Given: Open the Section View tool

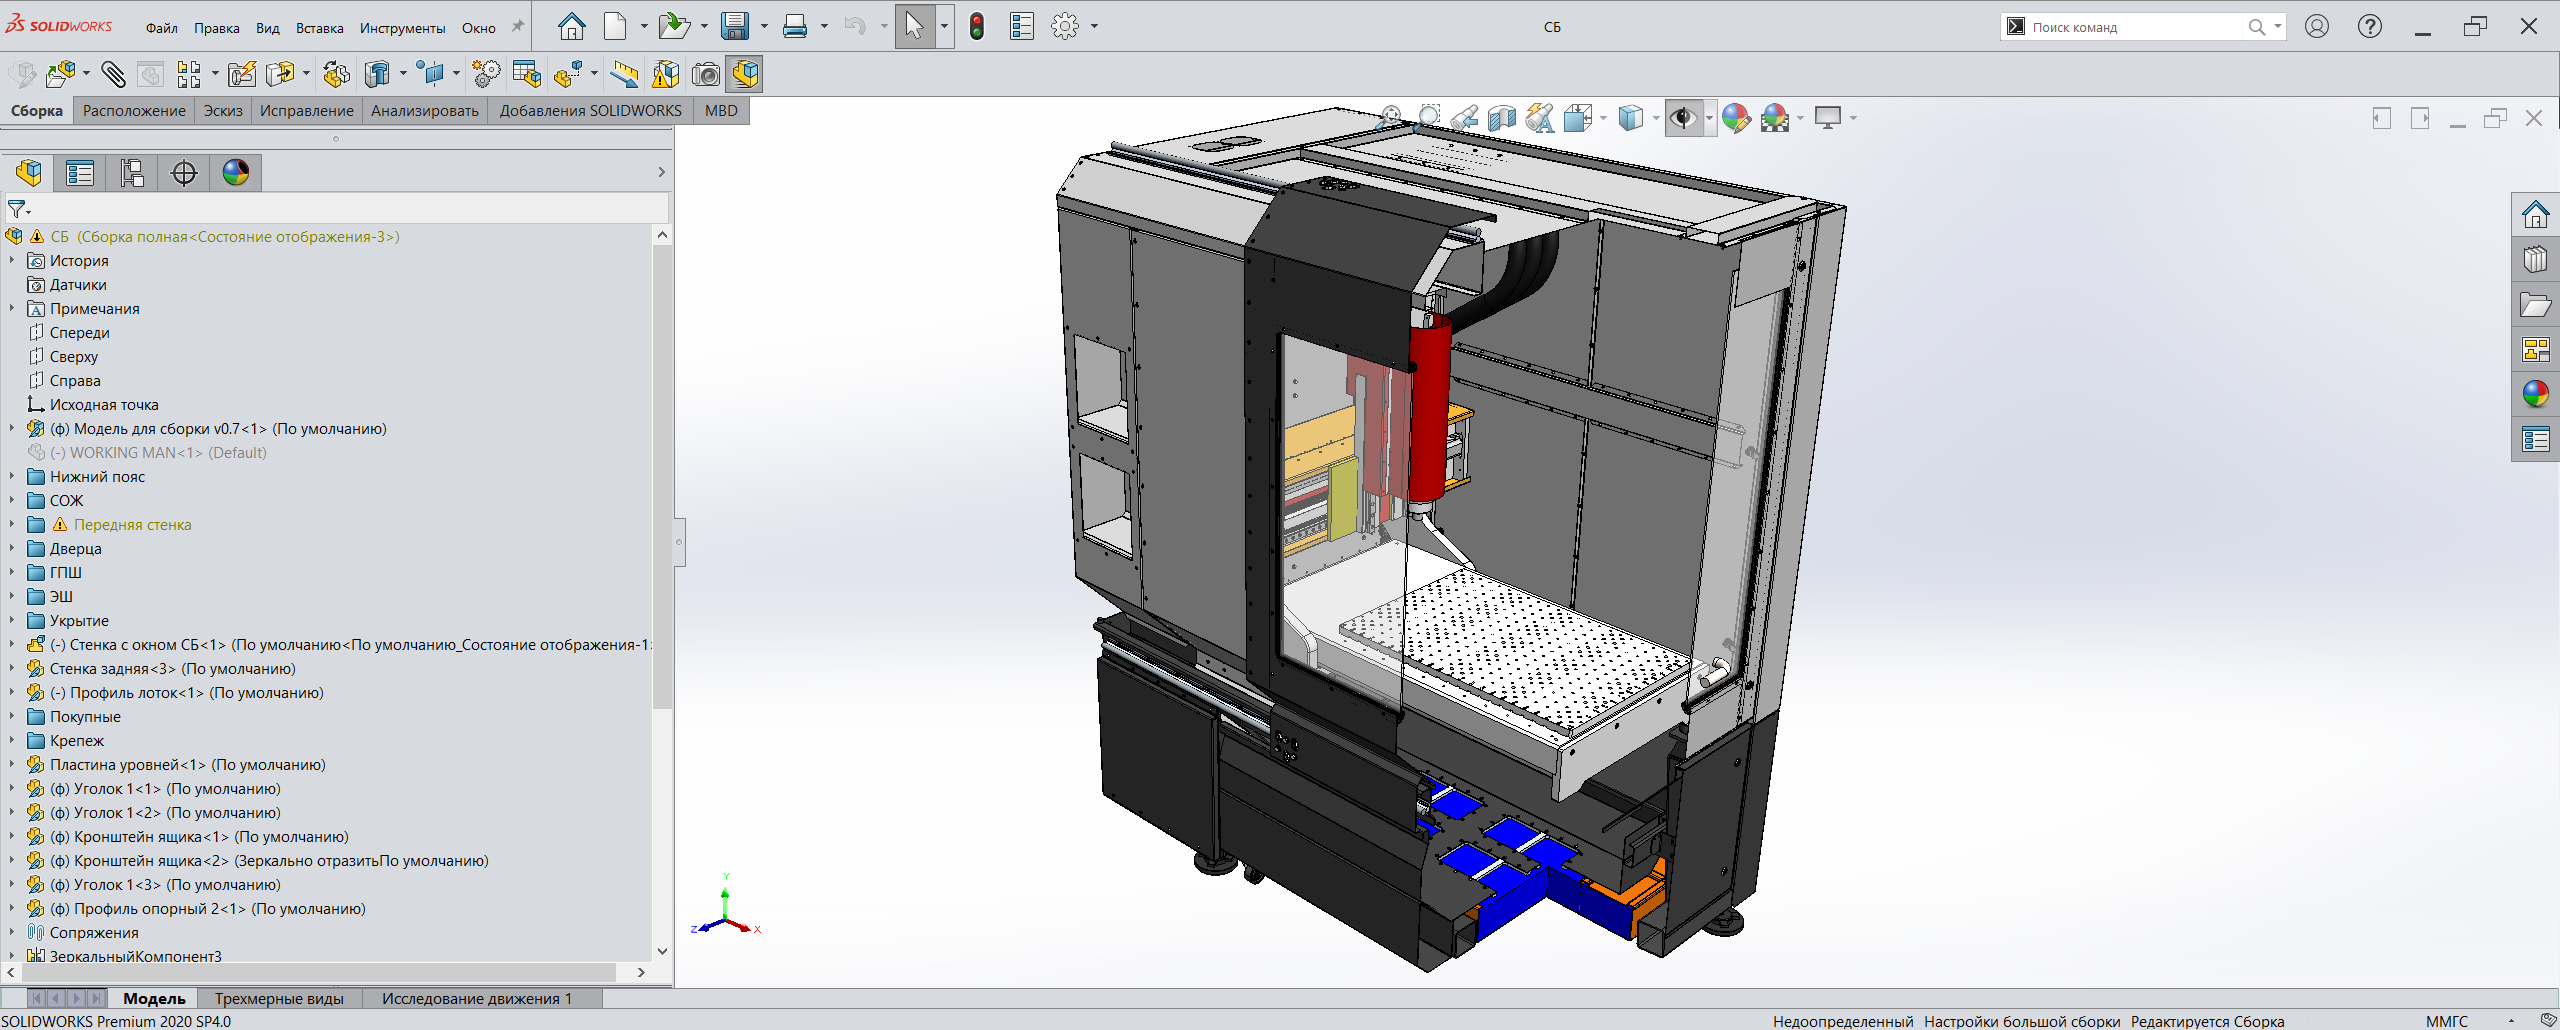Looking at the screenshot, I should click(1501, 119).
